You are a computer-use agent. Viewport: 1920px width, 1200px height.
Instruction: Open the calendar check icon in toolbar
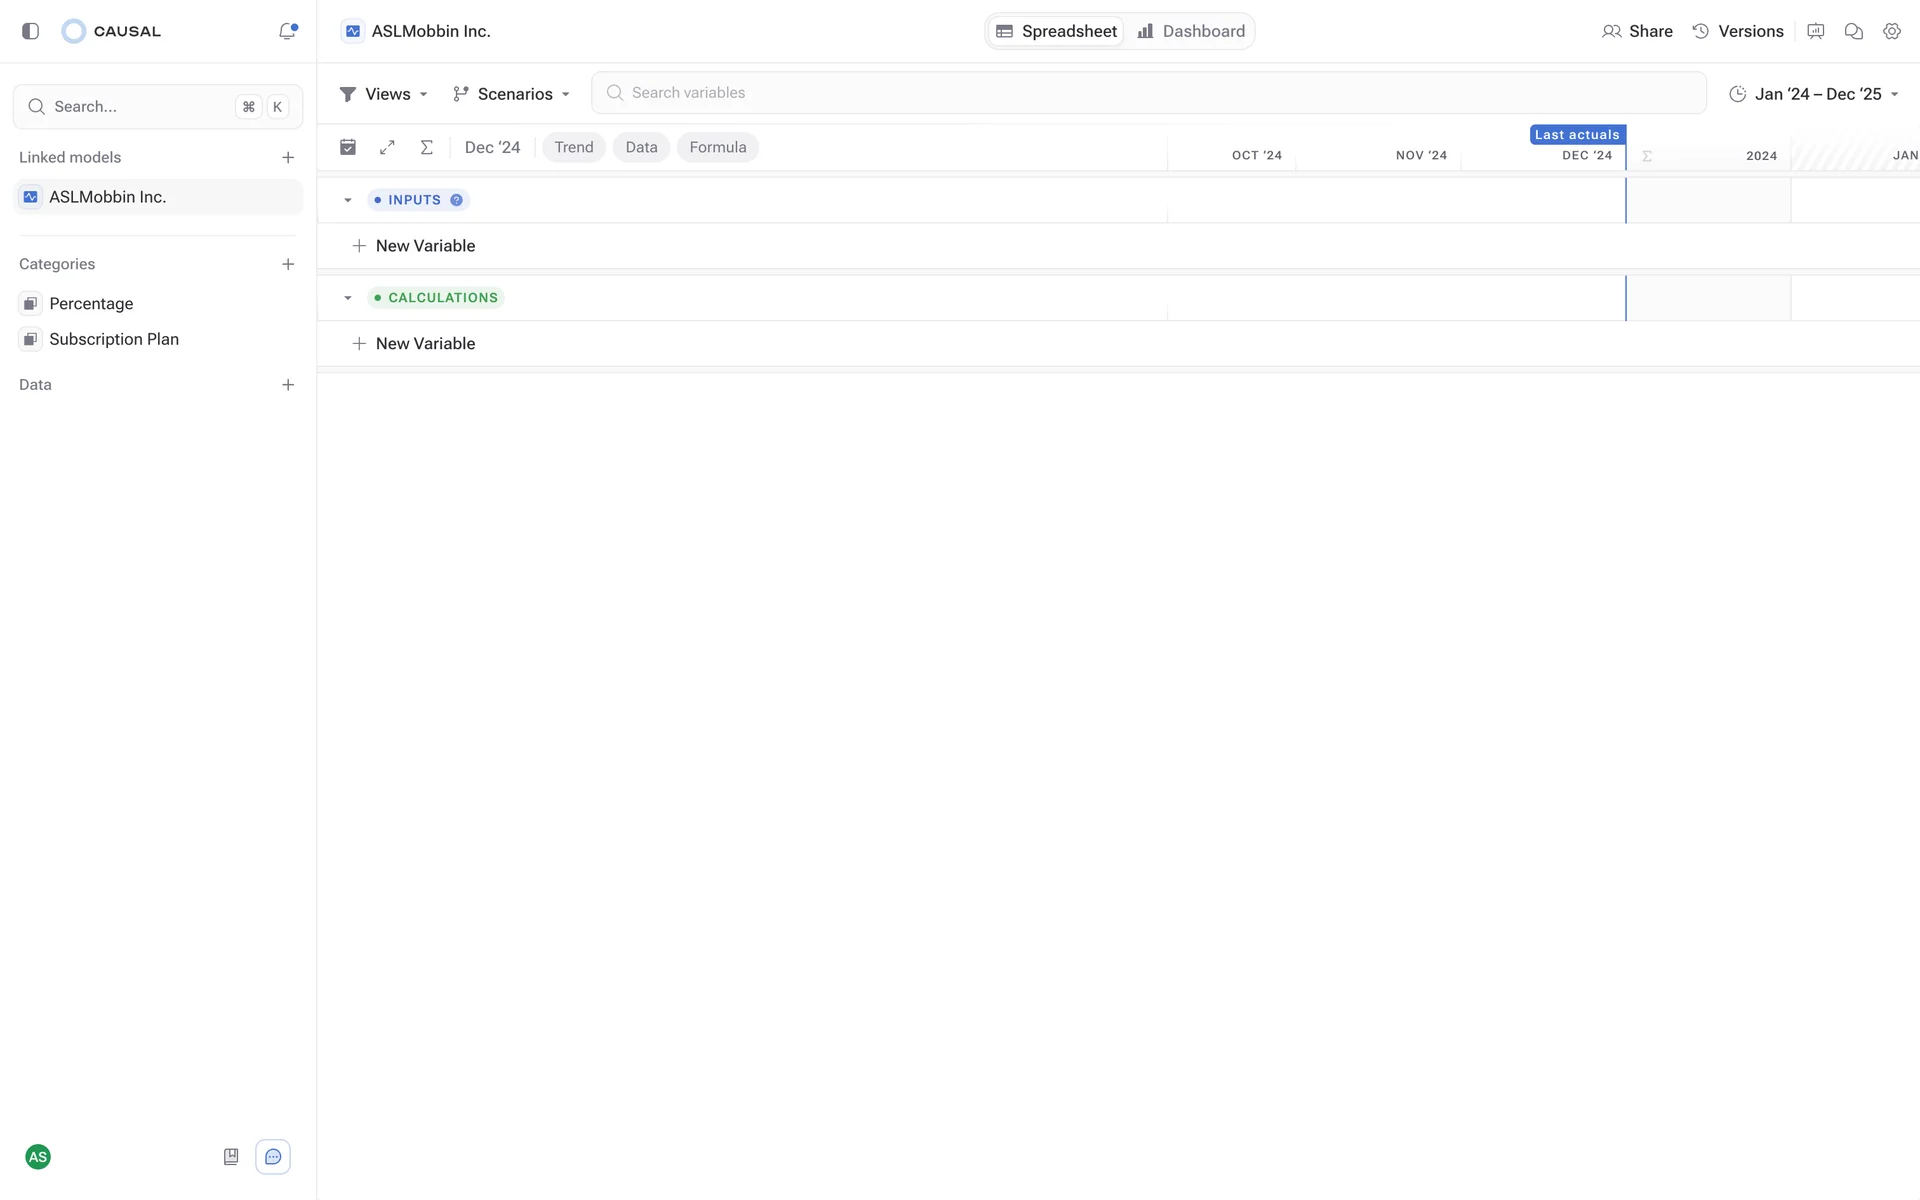pyautogui.click(x=348, y=147)
